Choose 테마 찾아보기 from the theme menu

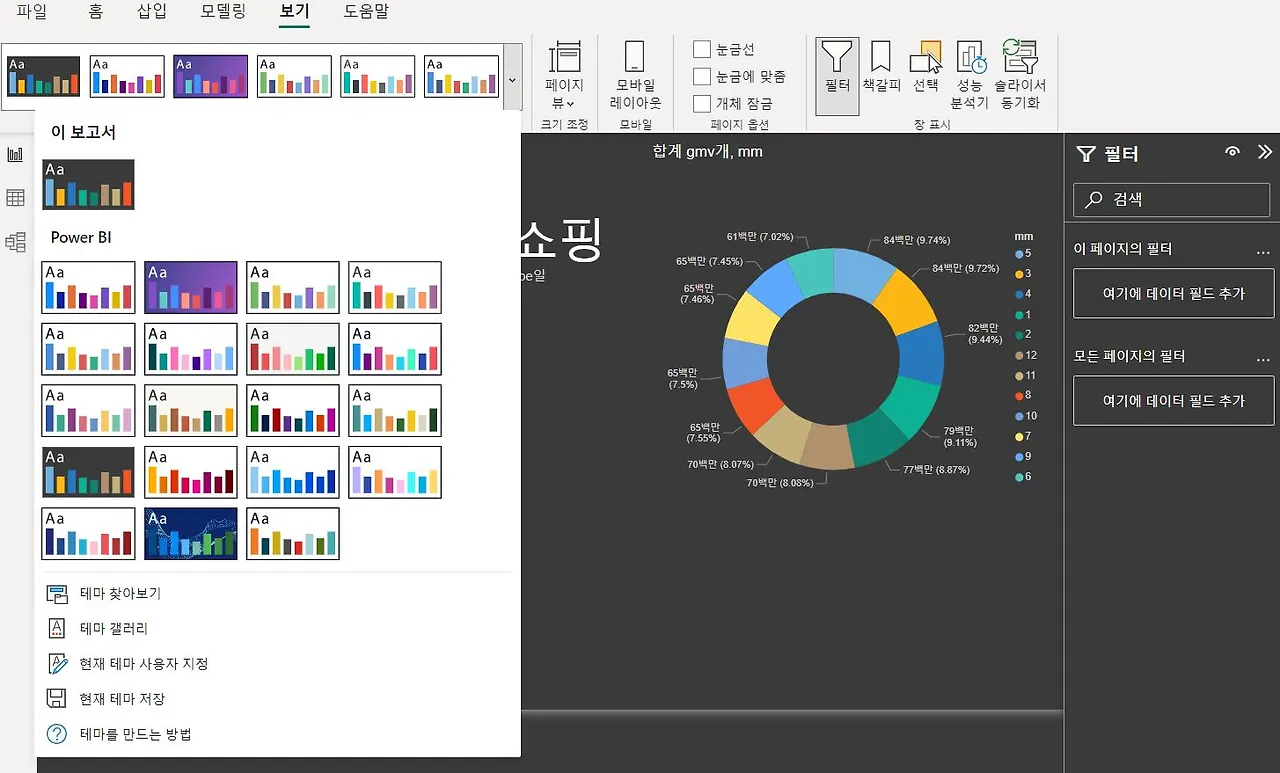click(120, 594)
